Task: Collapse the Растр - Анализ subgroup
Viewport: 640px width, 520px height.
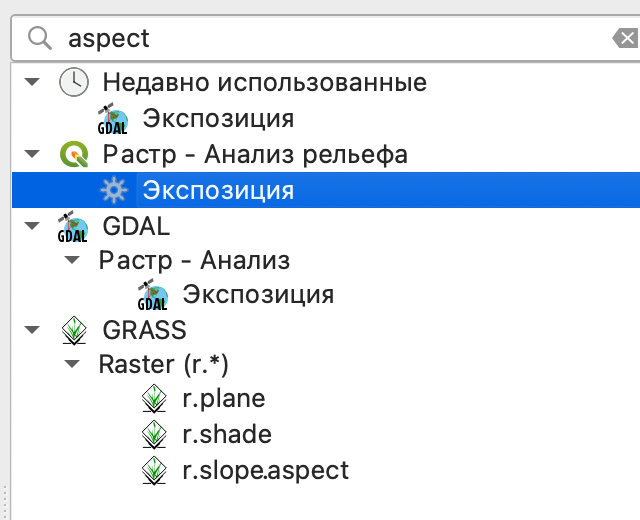Action: coord(71,261)
